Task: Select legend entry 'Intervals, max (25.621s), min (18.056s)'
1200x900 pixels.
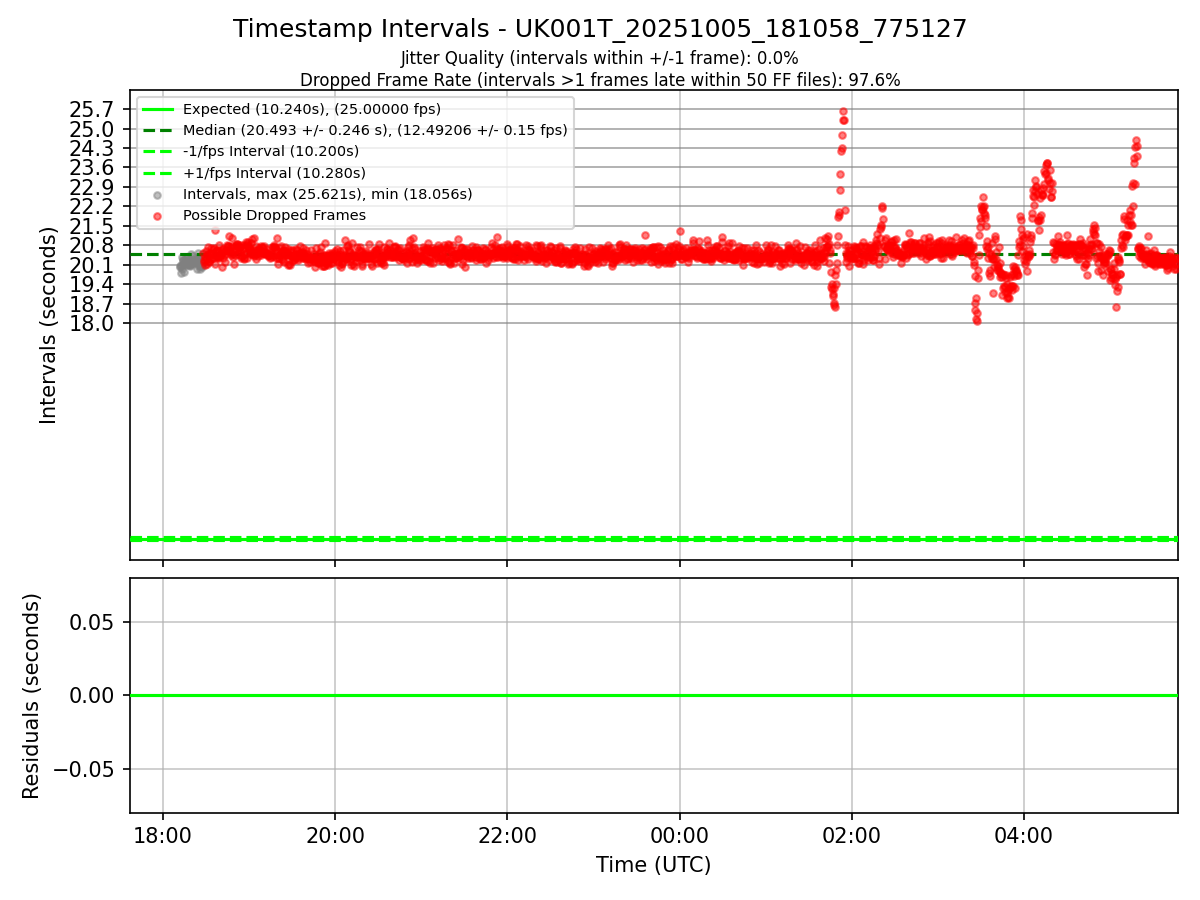Action: click(328, 194)
